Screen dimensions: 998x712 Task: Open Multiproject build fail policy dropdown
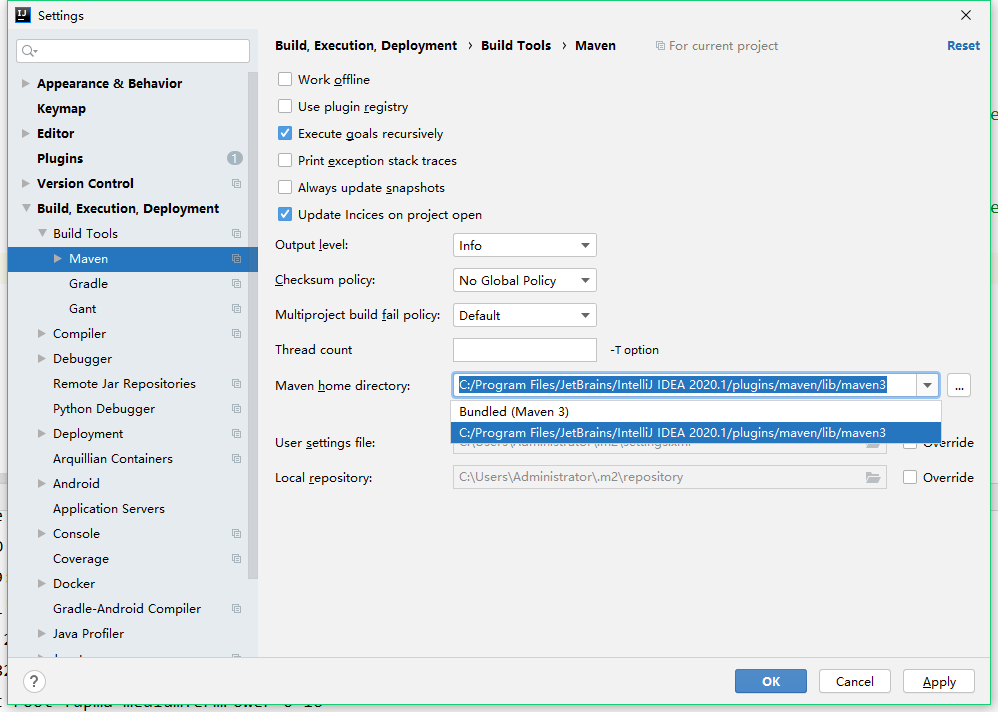click(x=524, y=315)
